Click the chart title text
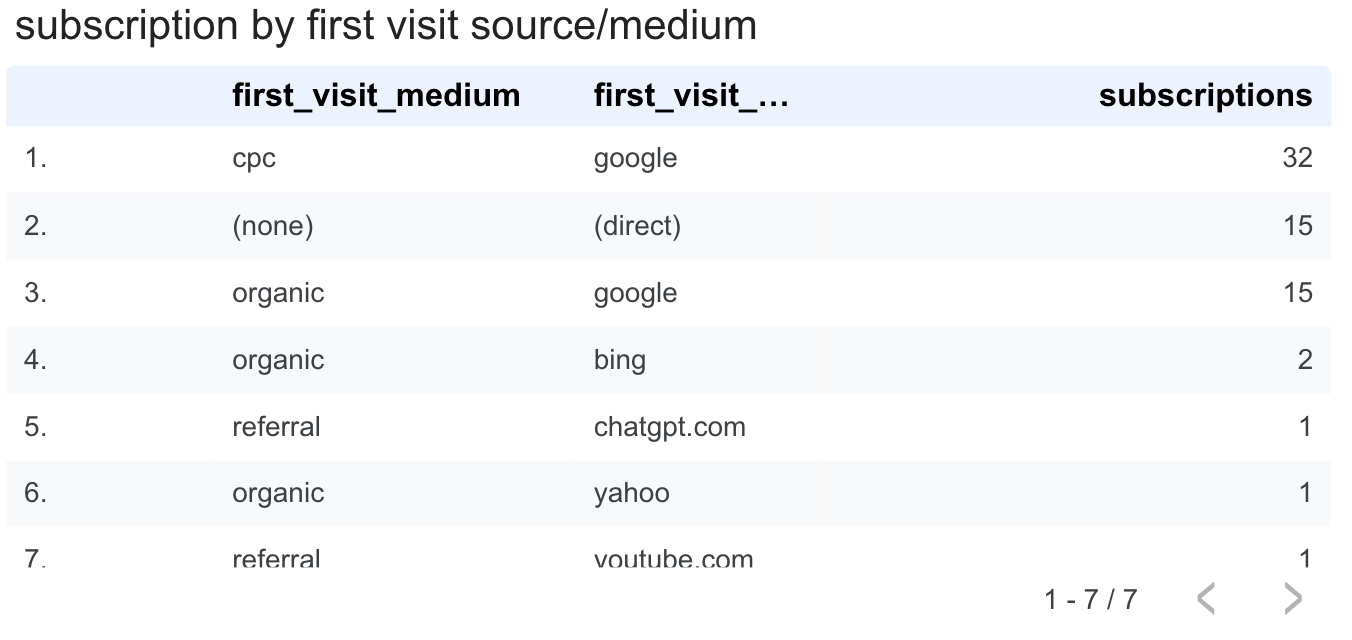 click(x=386, y=25)
